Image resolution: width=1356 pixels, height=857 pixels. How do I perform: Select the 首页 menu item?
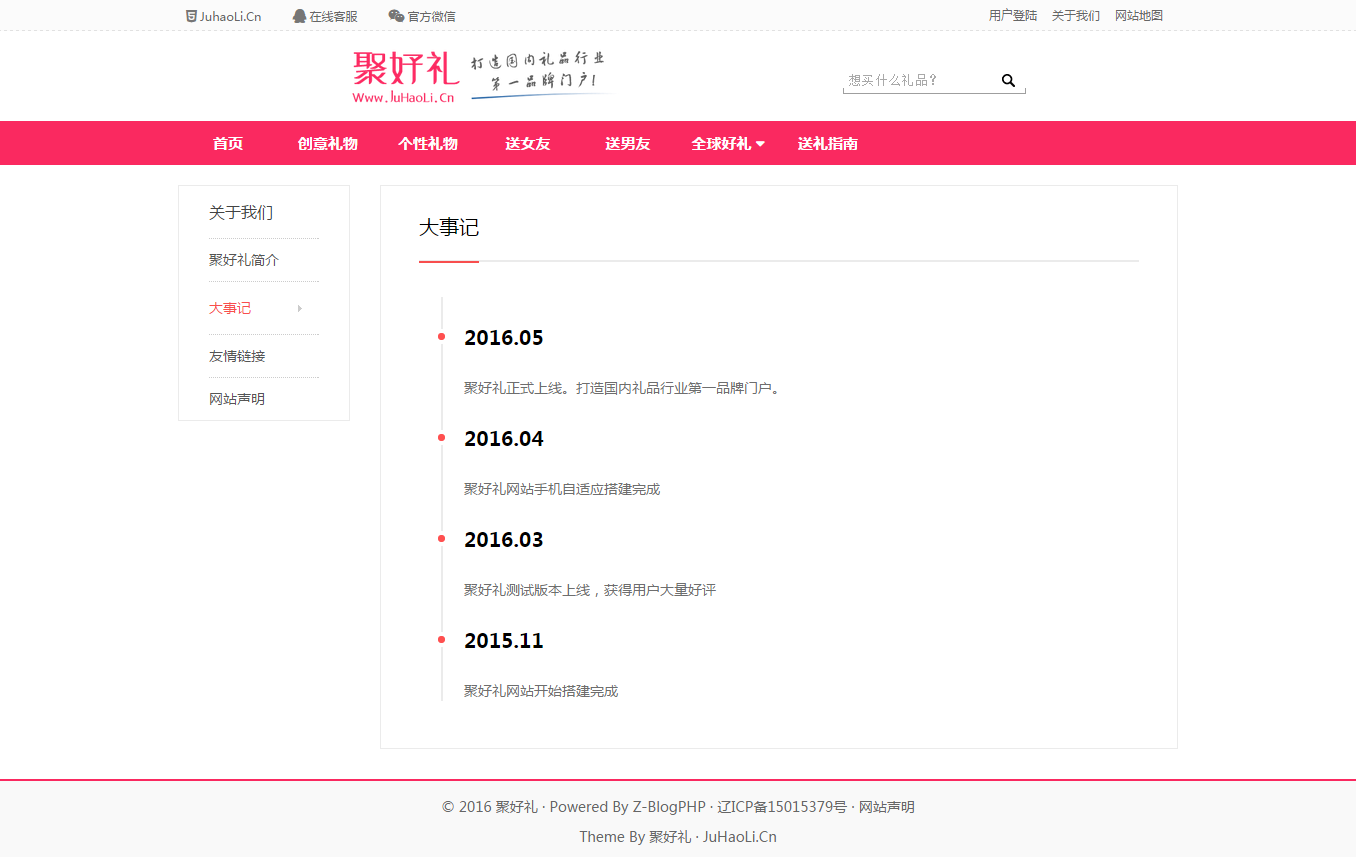(226, 143)
